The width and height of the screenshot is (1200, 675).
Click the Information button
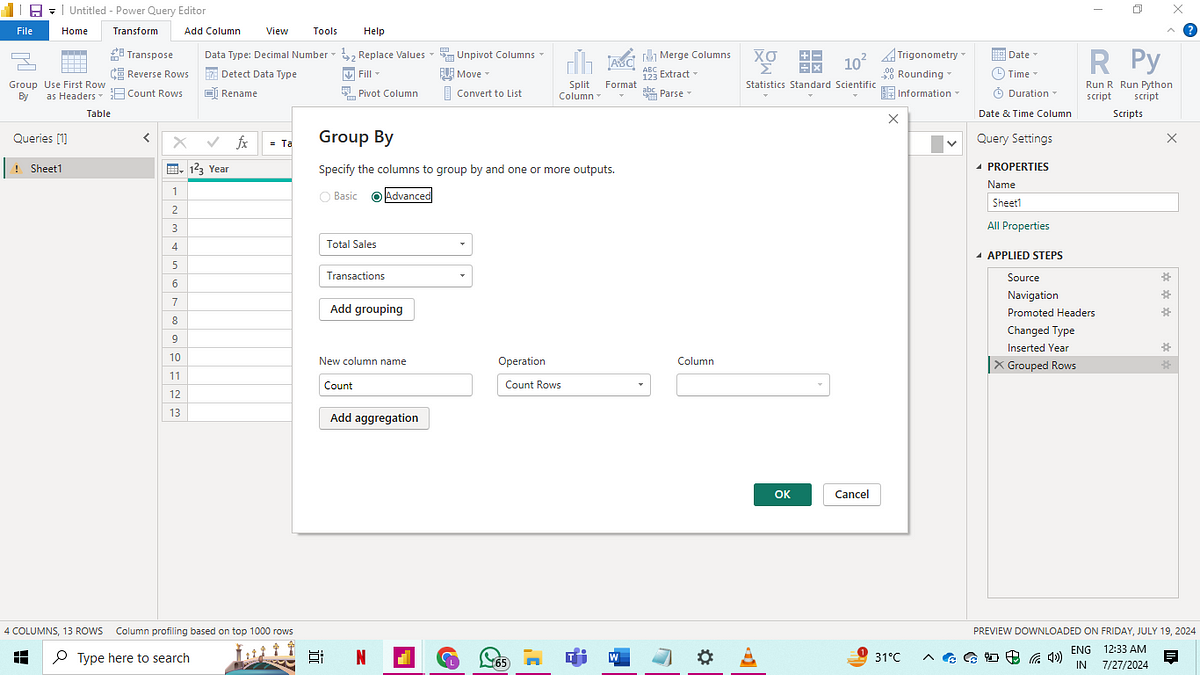(920, 93)
